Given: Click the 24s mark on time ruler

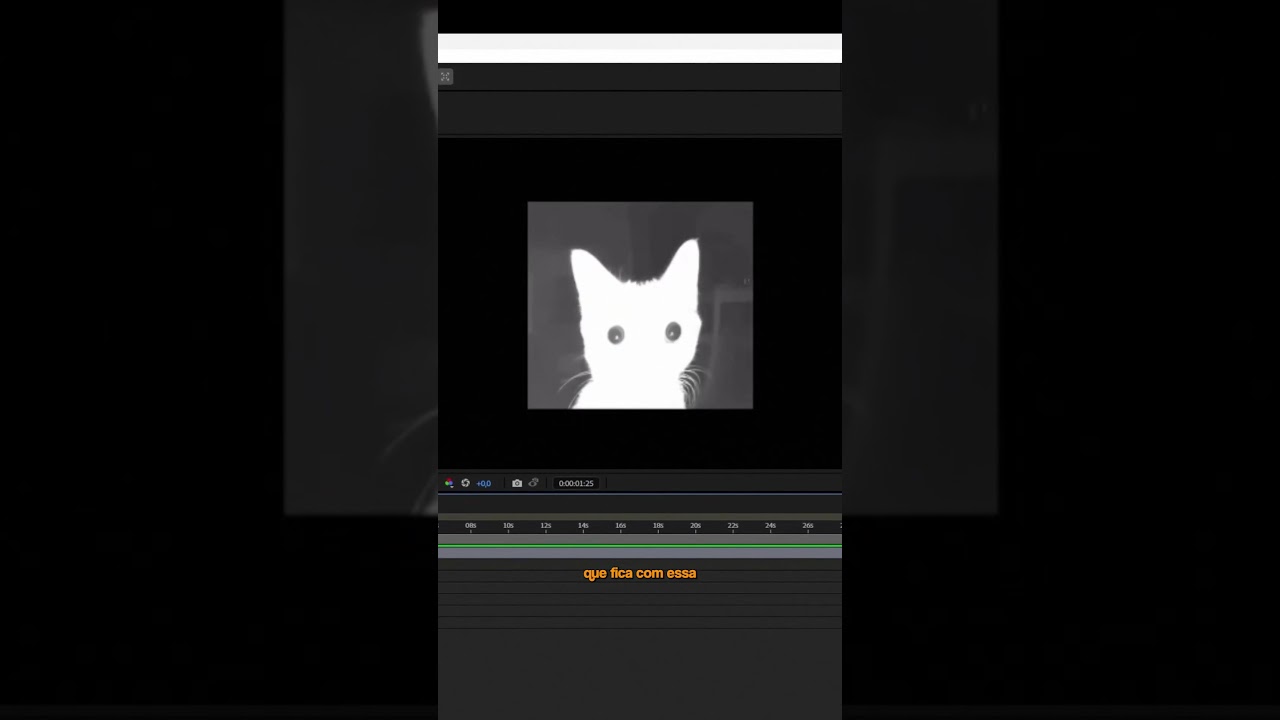Looking at the screenshot, I should (x=771, y=525).
